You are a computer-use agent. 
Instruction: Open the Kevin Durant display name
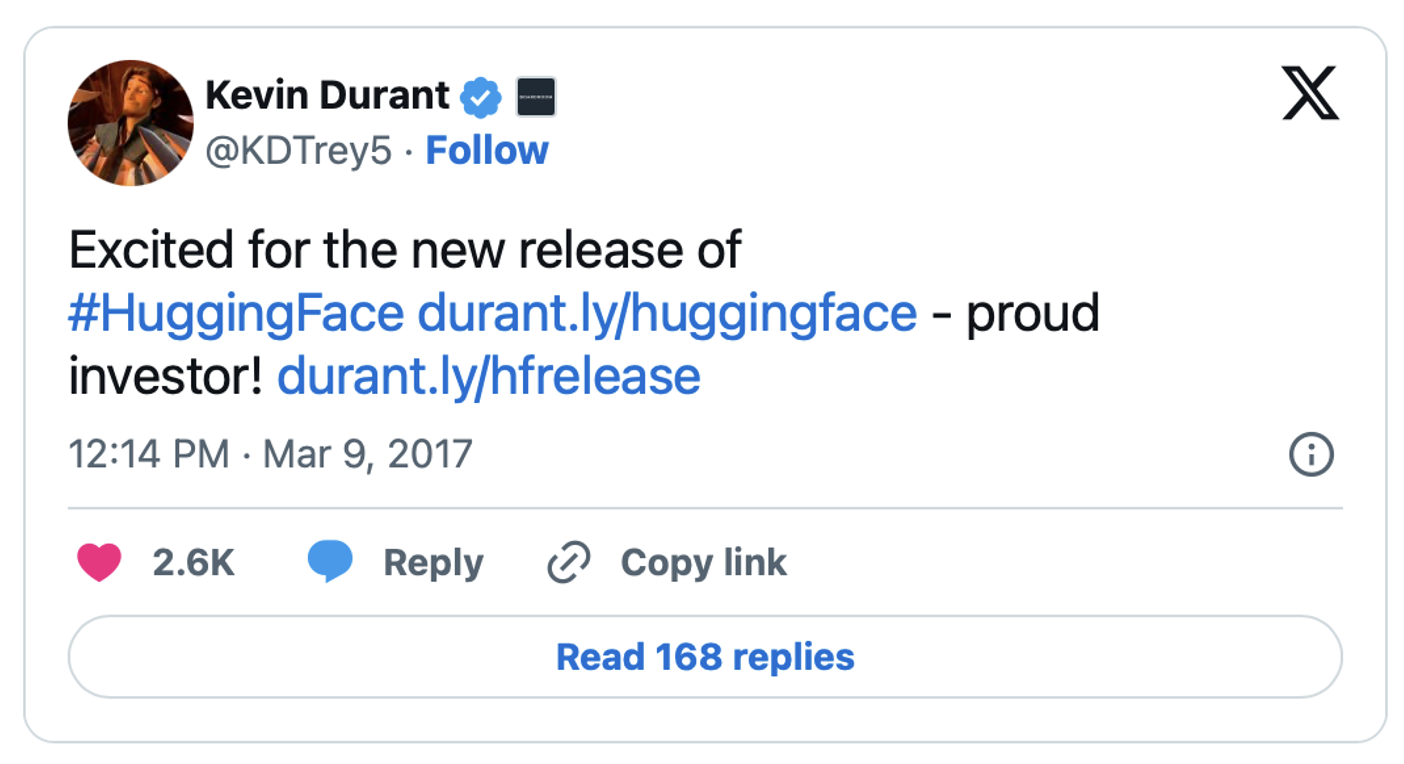click(327, 96)
